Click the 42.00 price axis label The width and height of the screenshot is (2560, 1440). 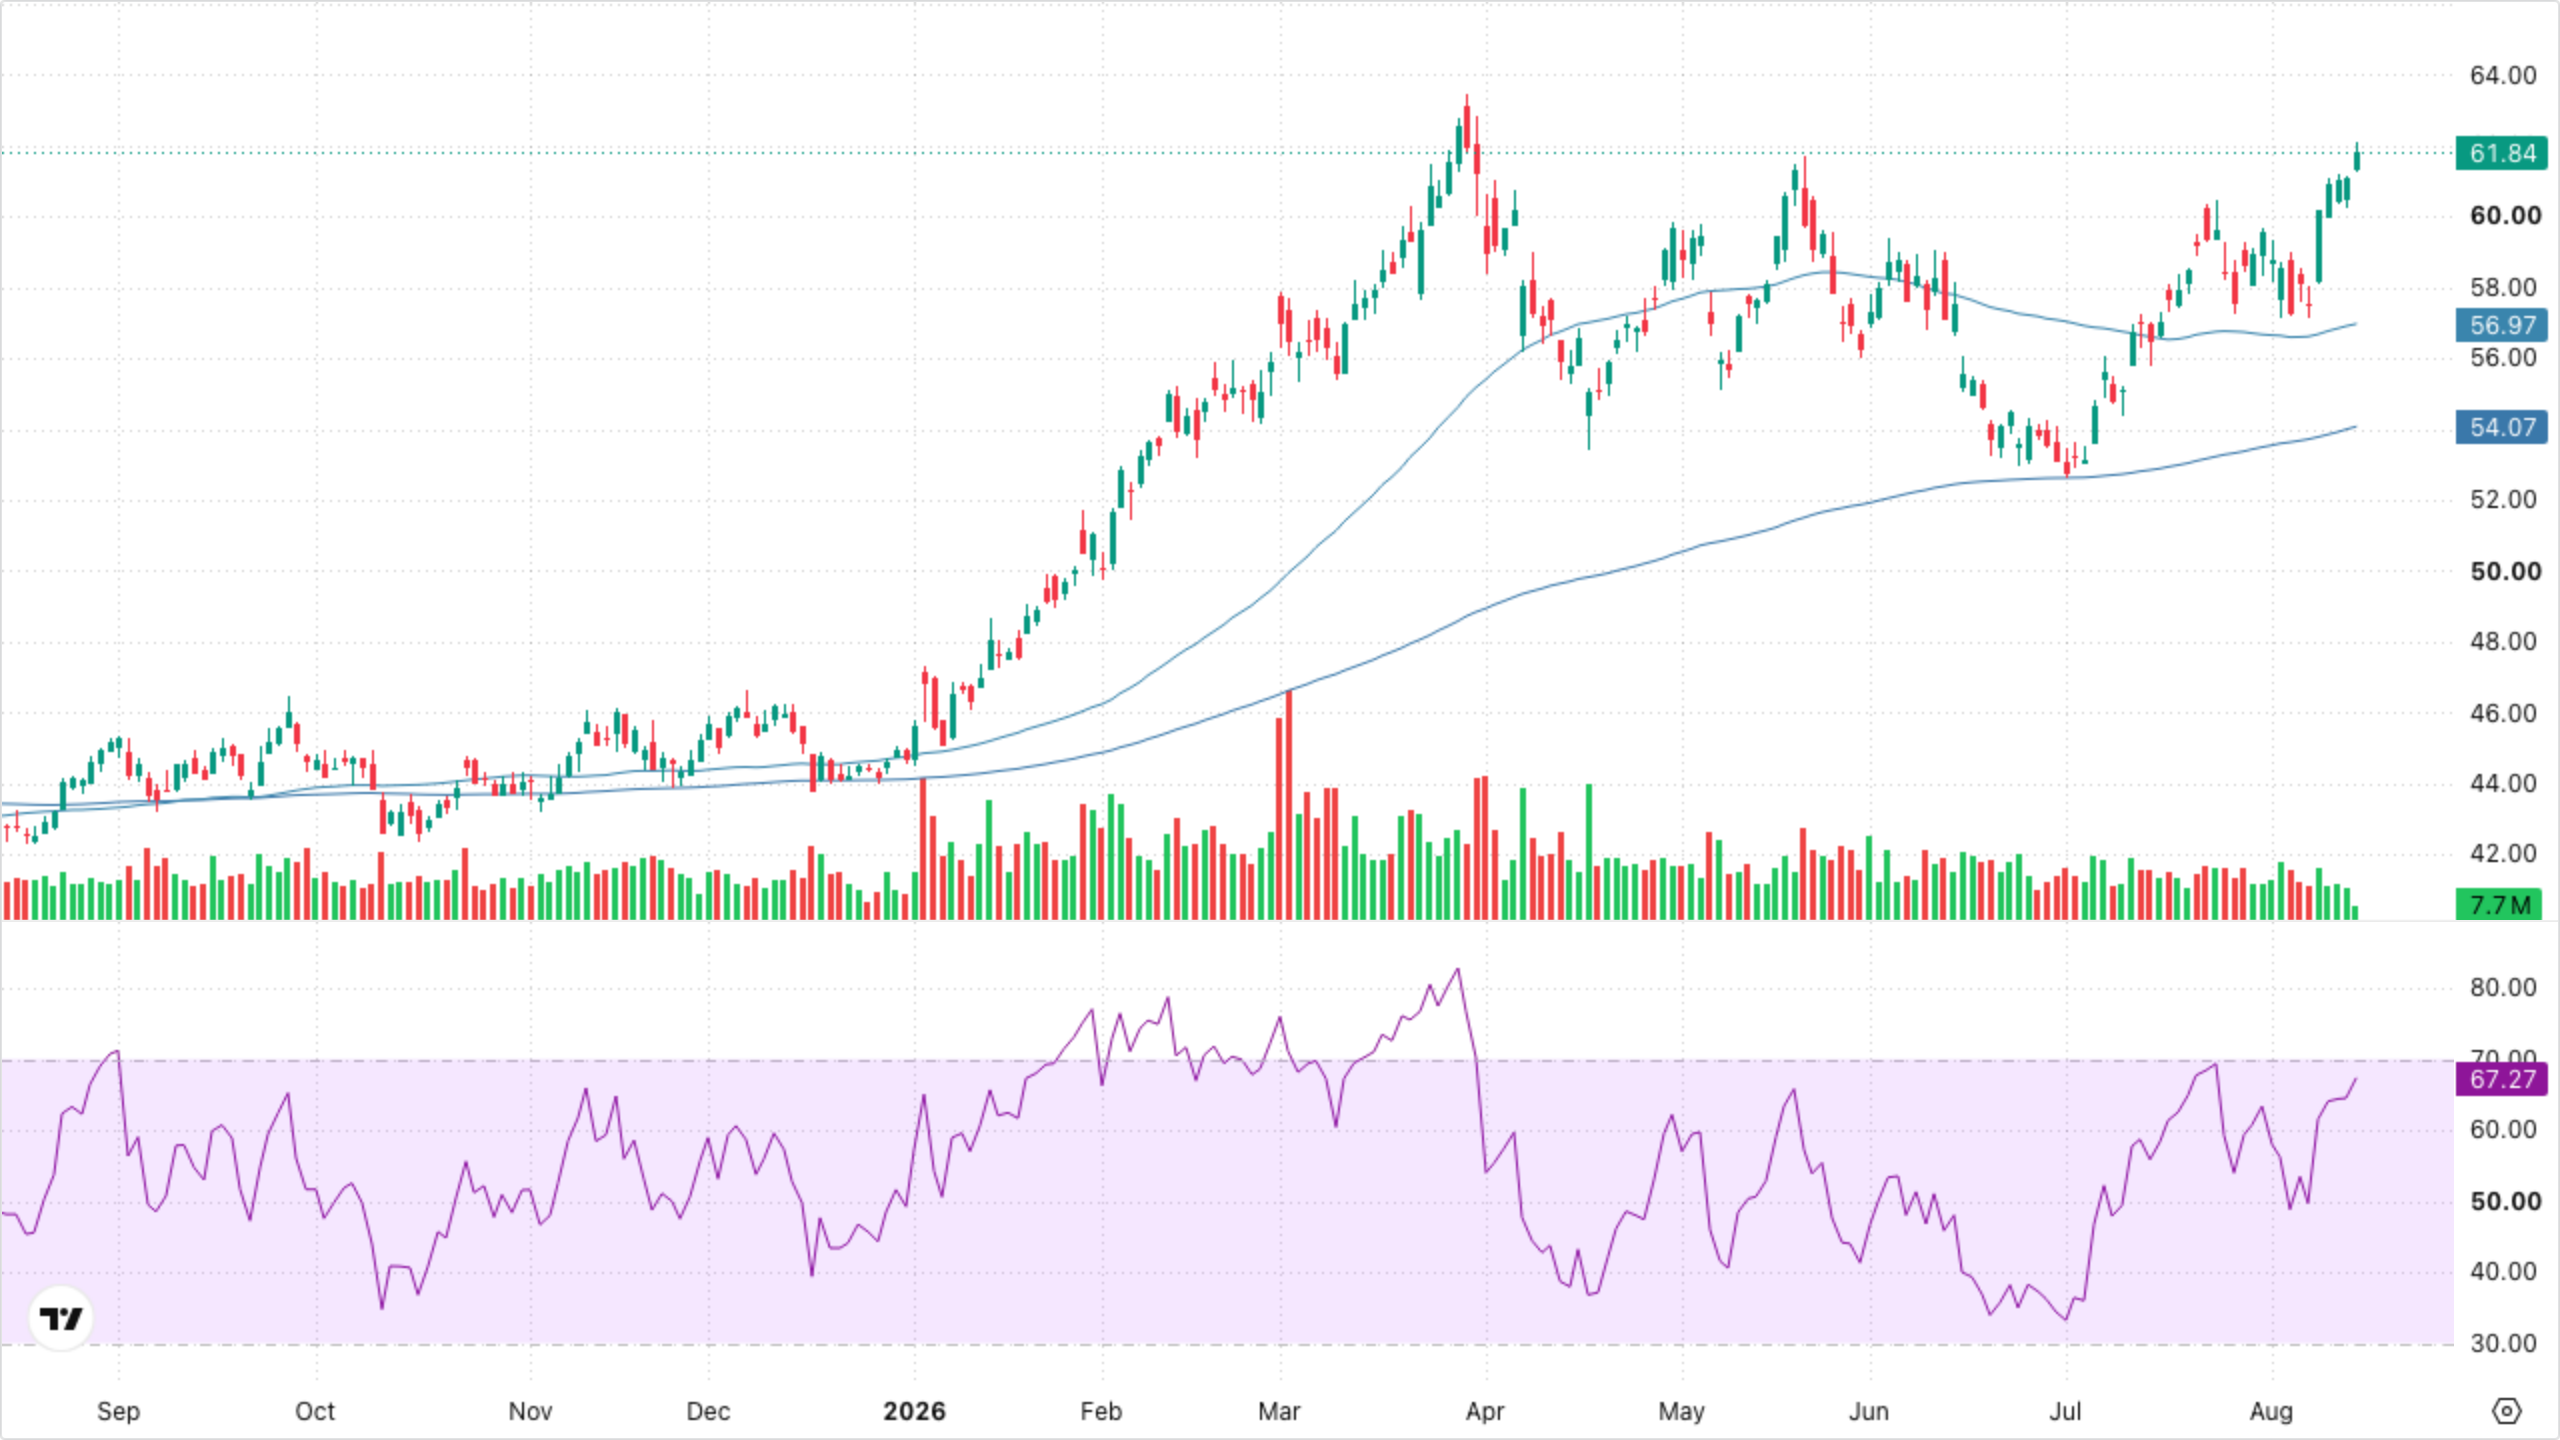pos(2503,853)
